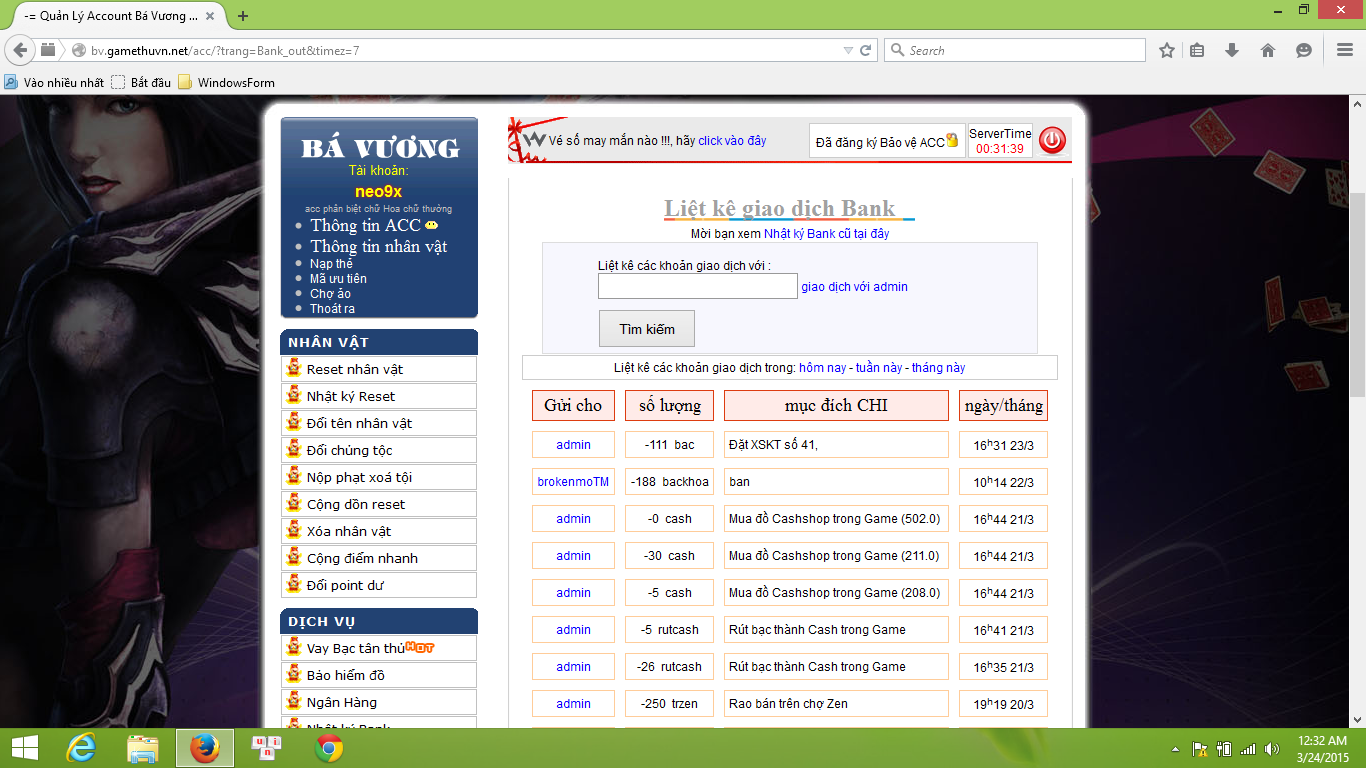This screenshot has width=1366, height=768.
Task: Open Chợ ảo sidebar link
Action: [330, 293]
